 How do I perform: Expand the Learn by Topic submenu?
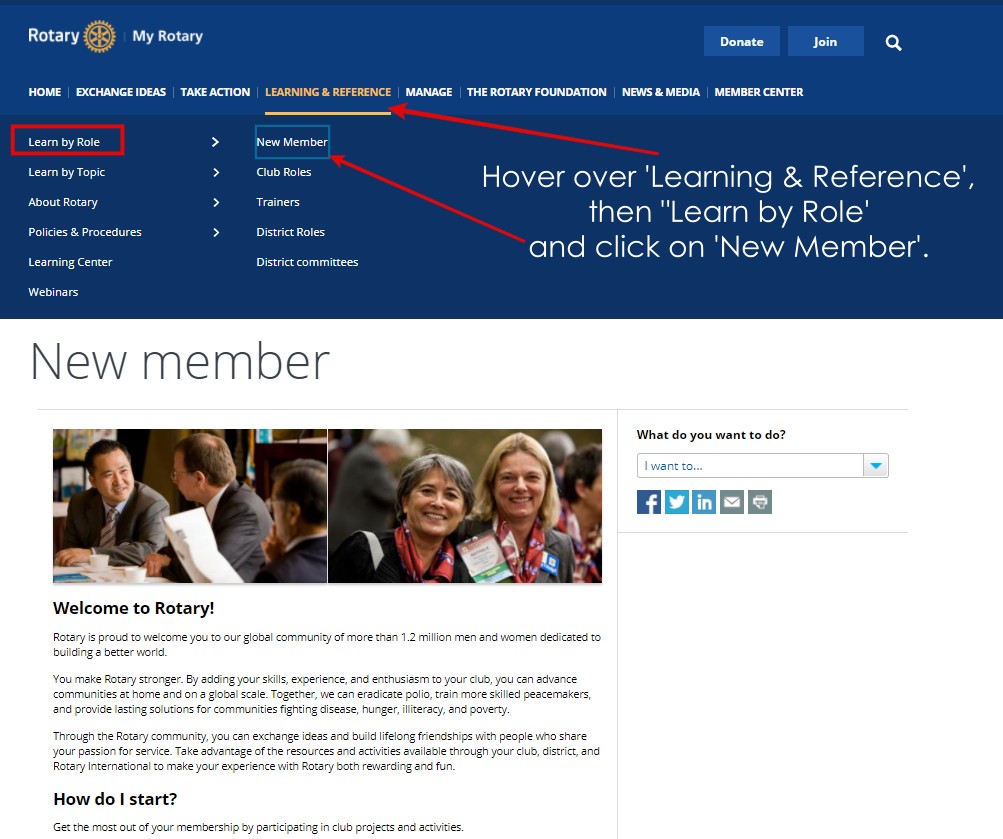tap(66, 172)
